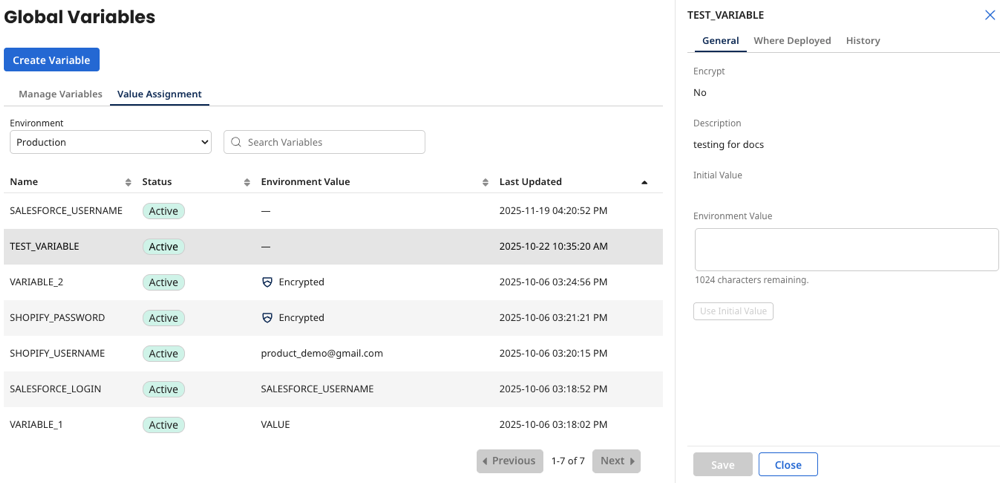Click the Name column header

24,182
